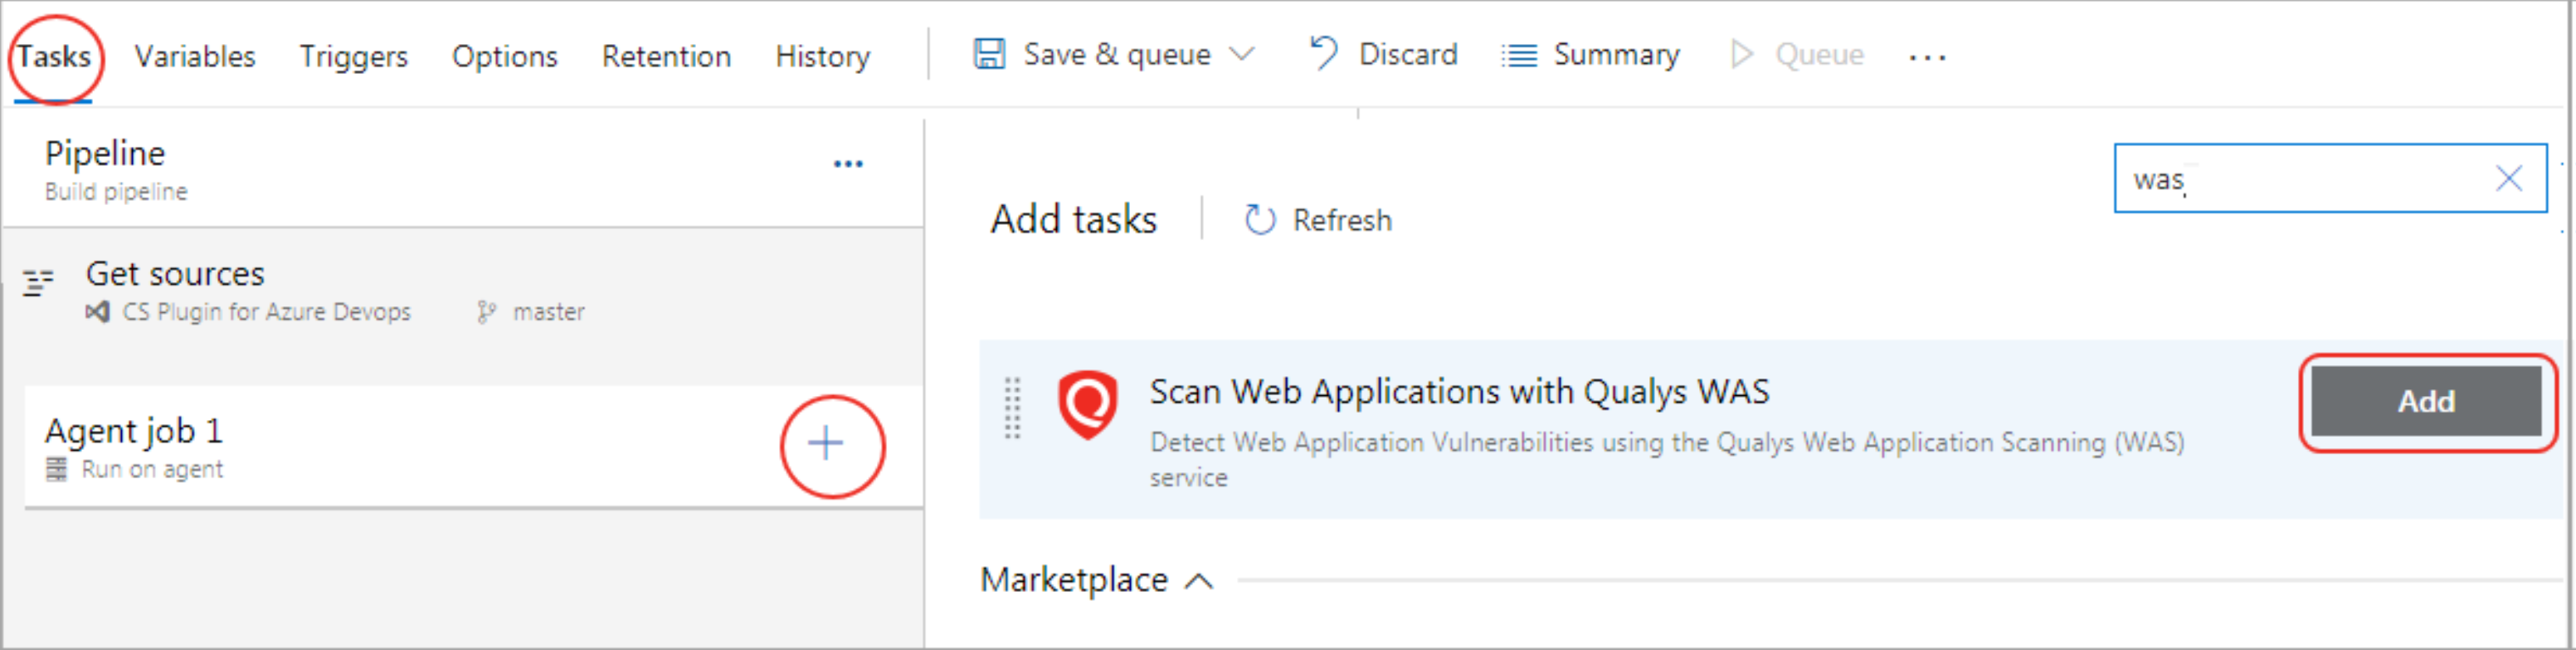Go to the Retention tab

[666, 56]
